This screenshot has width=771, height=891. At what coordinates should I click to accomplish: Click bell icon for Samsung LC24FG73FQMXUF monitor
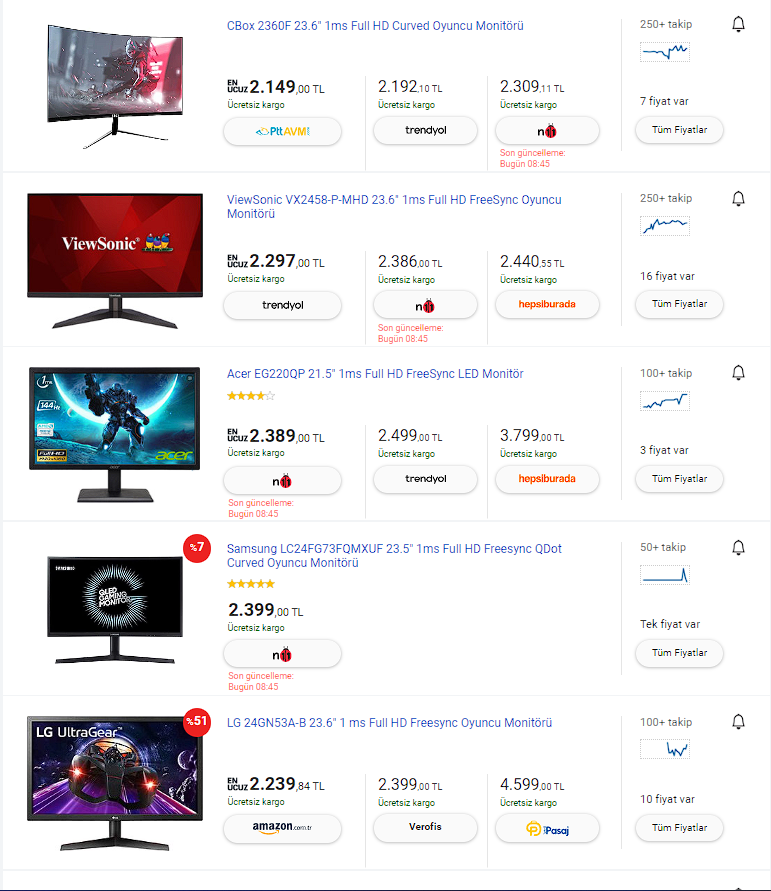tap(738, 547)
